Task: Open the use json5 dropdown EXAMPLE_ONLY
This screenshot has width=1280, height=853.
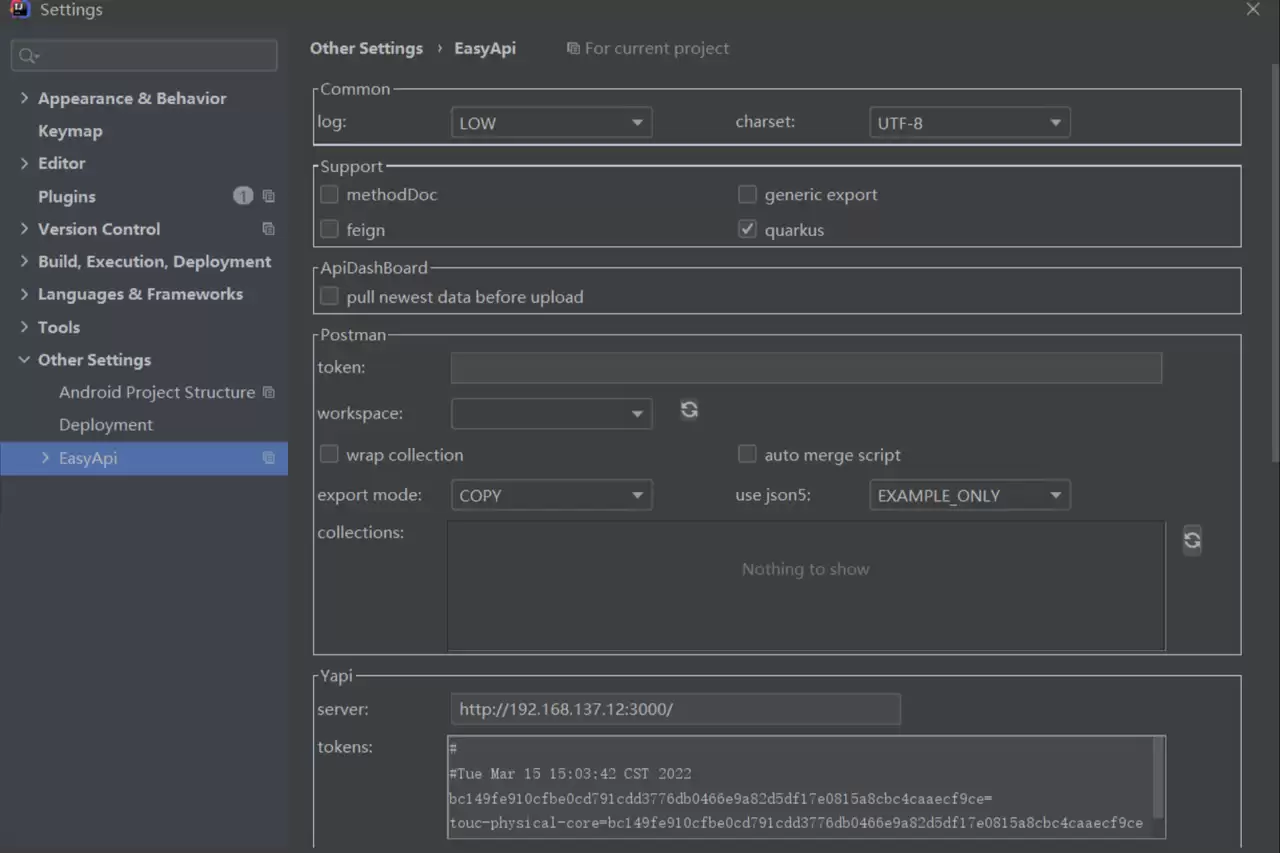Action: tap(970, 495)
